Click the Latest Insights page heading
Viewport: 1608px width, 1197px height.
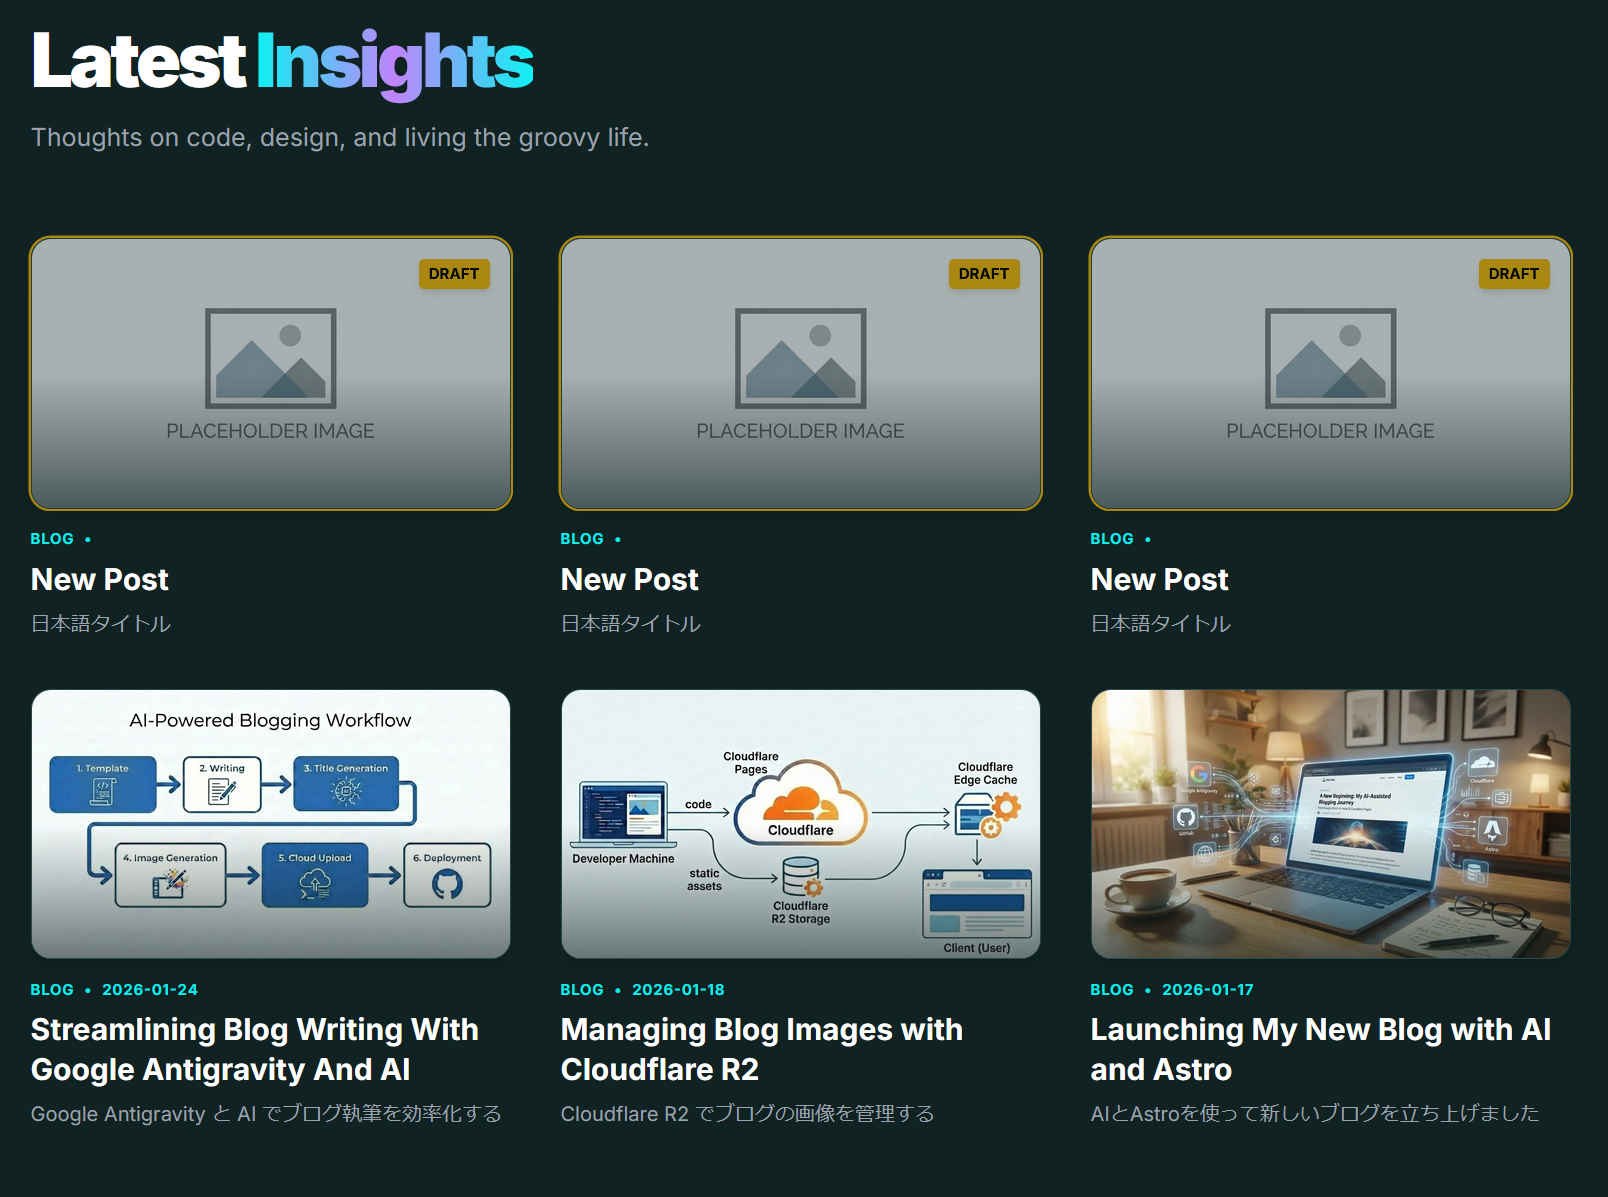282,62
